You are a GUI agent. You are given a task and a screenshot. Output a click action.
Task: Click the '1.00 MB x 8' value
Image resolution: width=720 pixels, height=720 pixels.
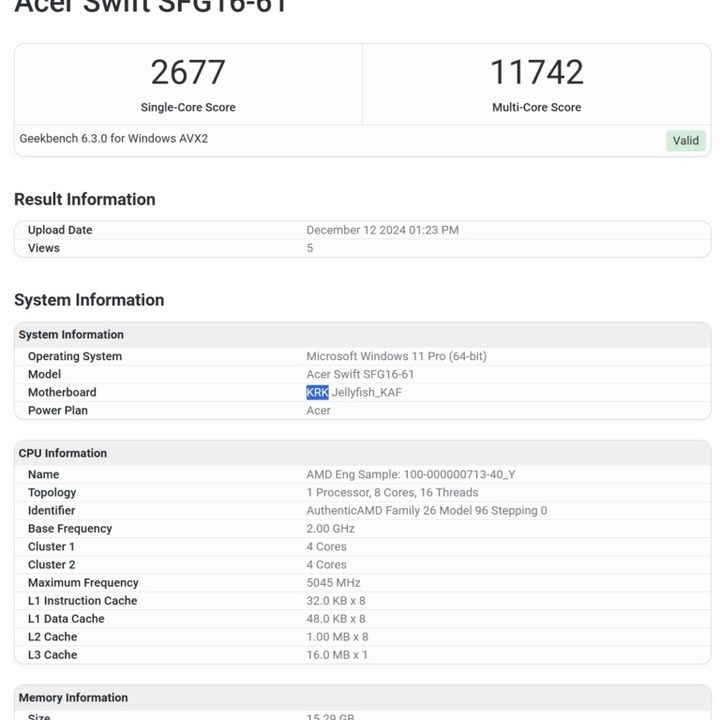click(x=337, y=636)
